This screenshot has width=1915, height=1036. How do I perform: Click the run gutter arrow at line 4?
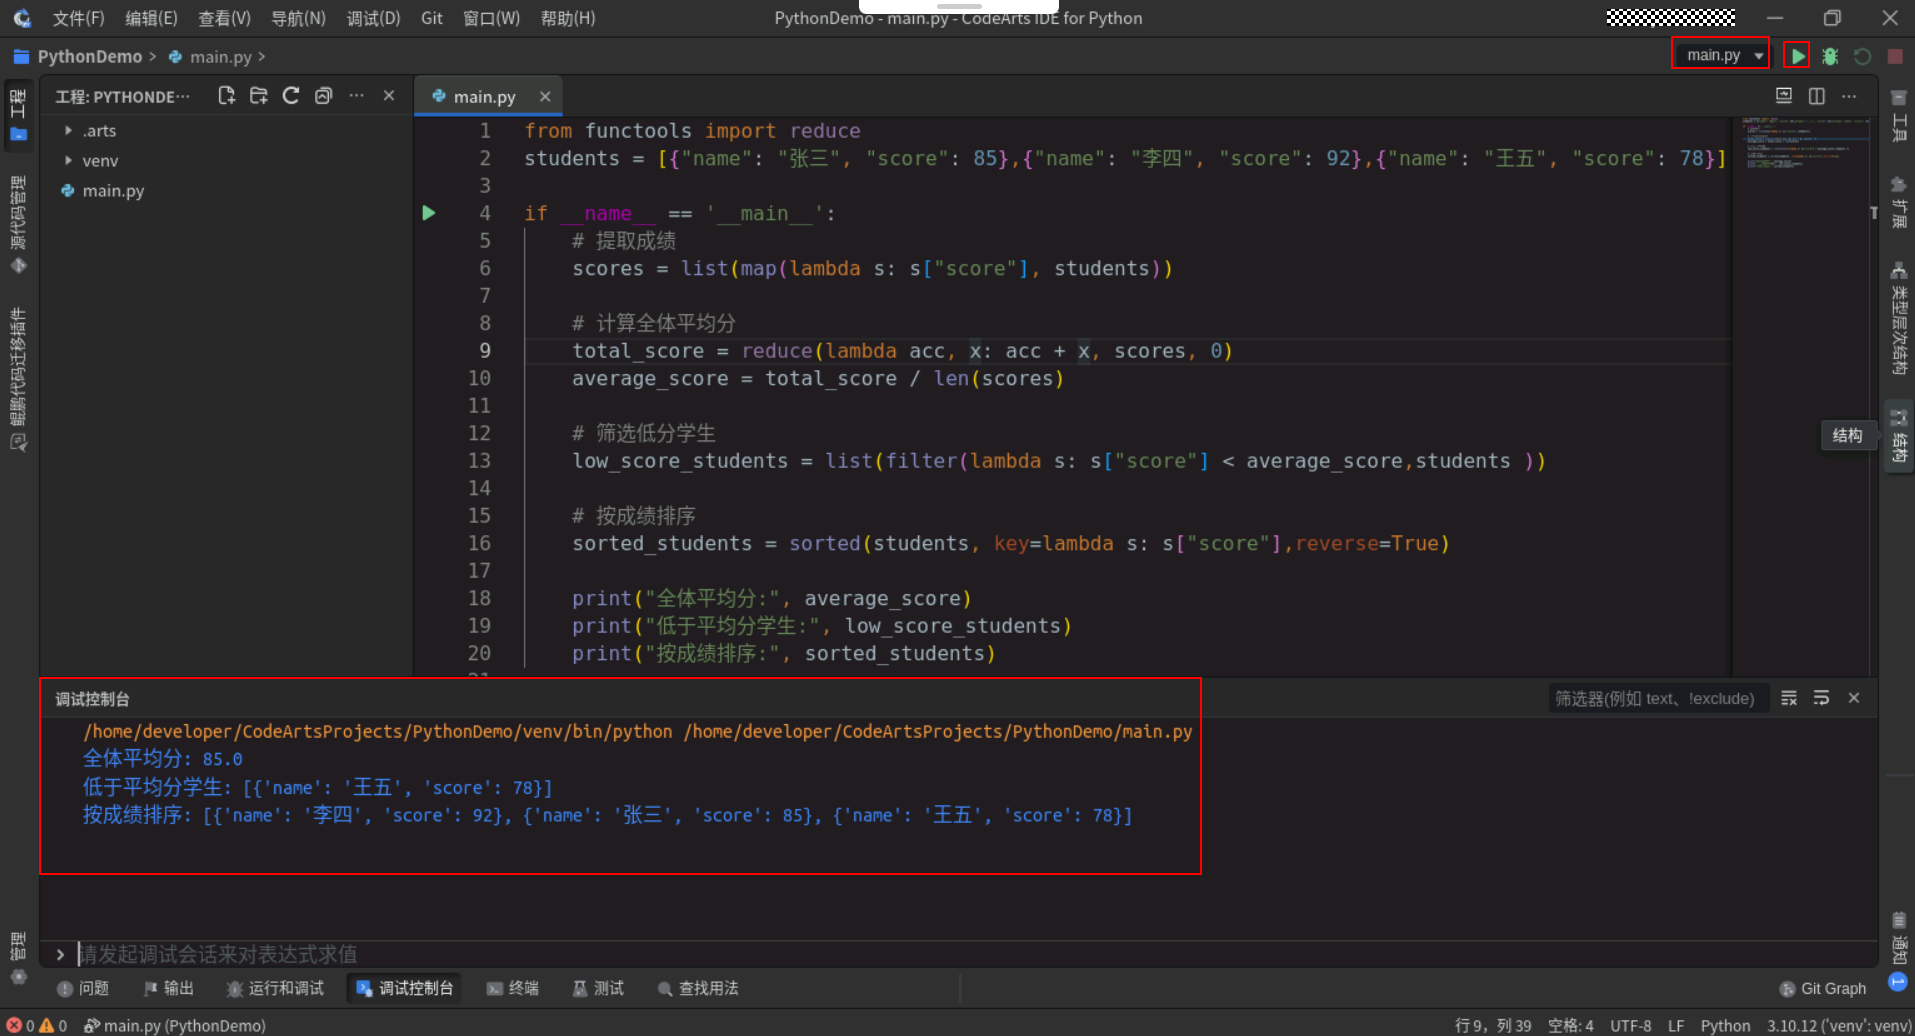[x=429, y=213]
